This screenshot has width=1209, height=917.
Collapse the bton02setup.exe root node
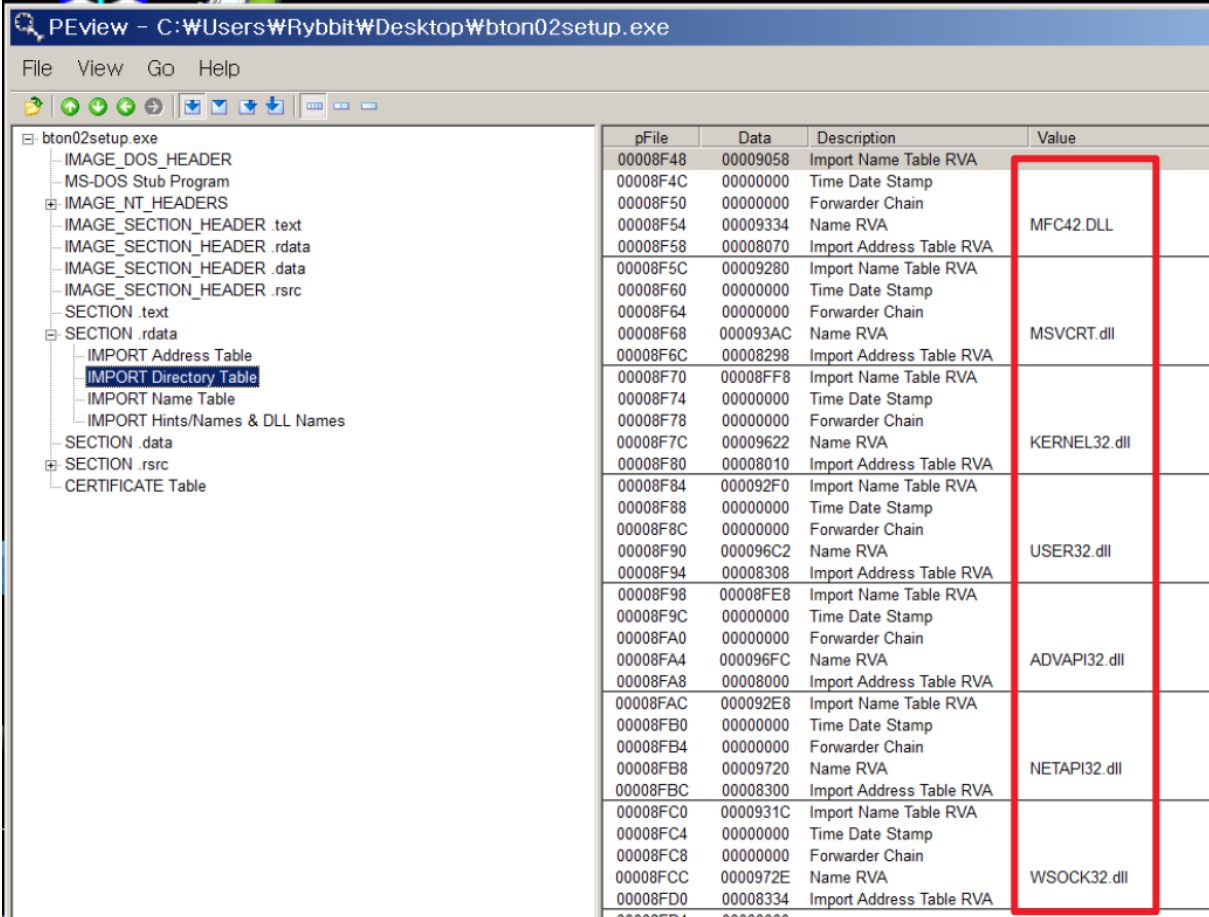28,138
